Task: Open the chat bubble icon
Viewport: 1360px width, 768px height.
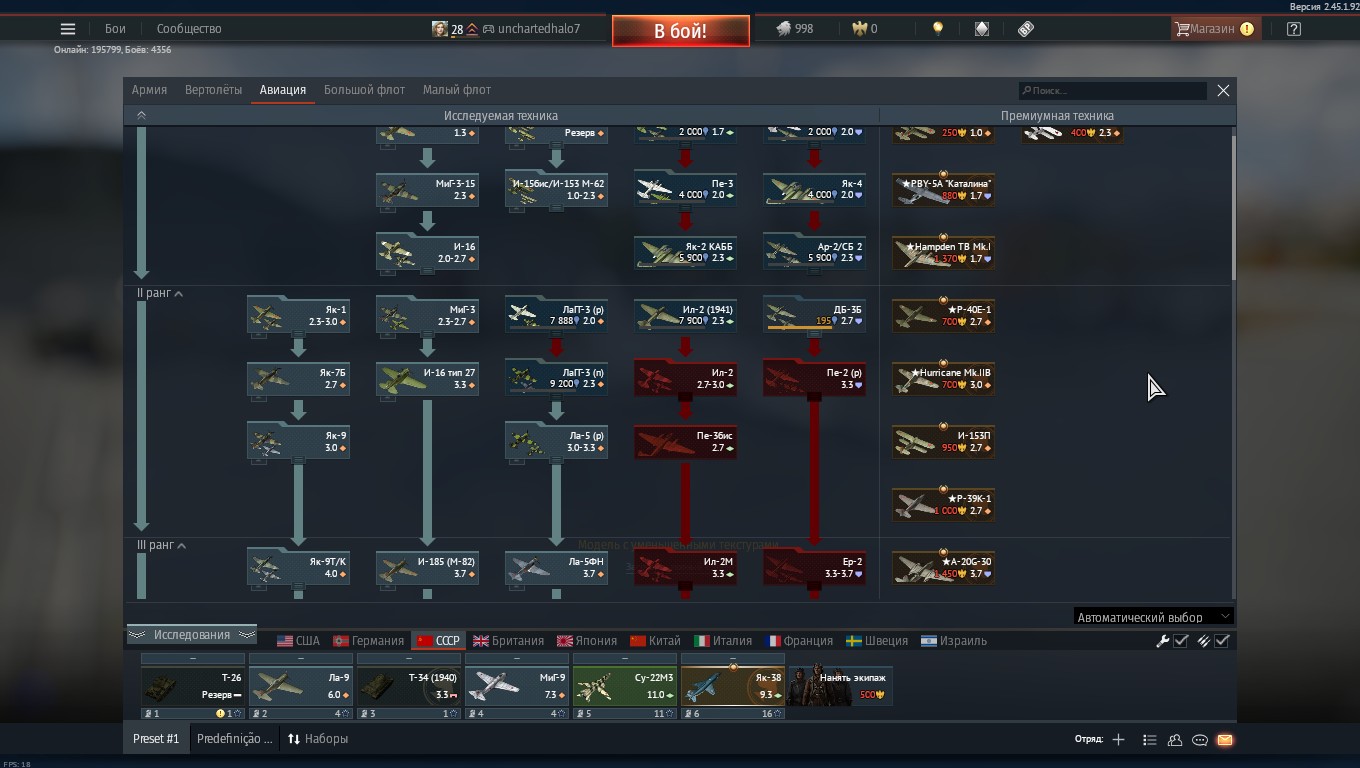Action: tap(1200, 740)
